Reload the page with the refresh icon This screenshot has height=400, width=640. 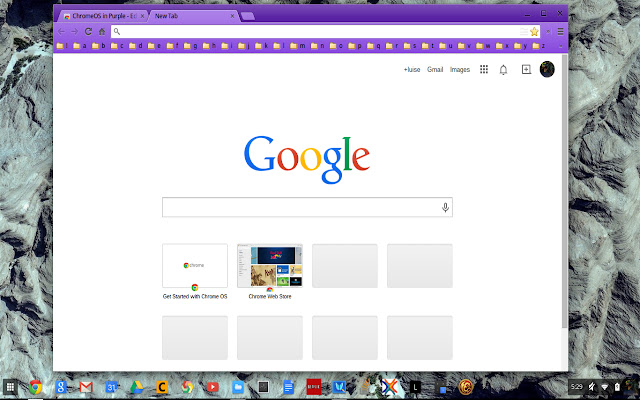(x=88, y=31)
